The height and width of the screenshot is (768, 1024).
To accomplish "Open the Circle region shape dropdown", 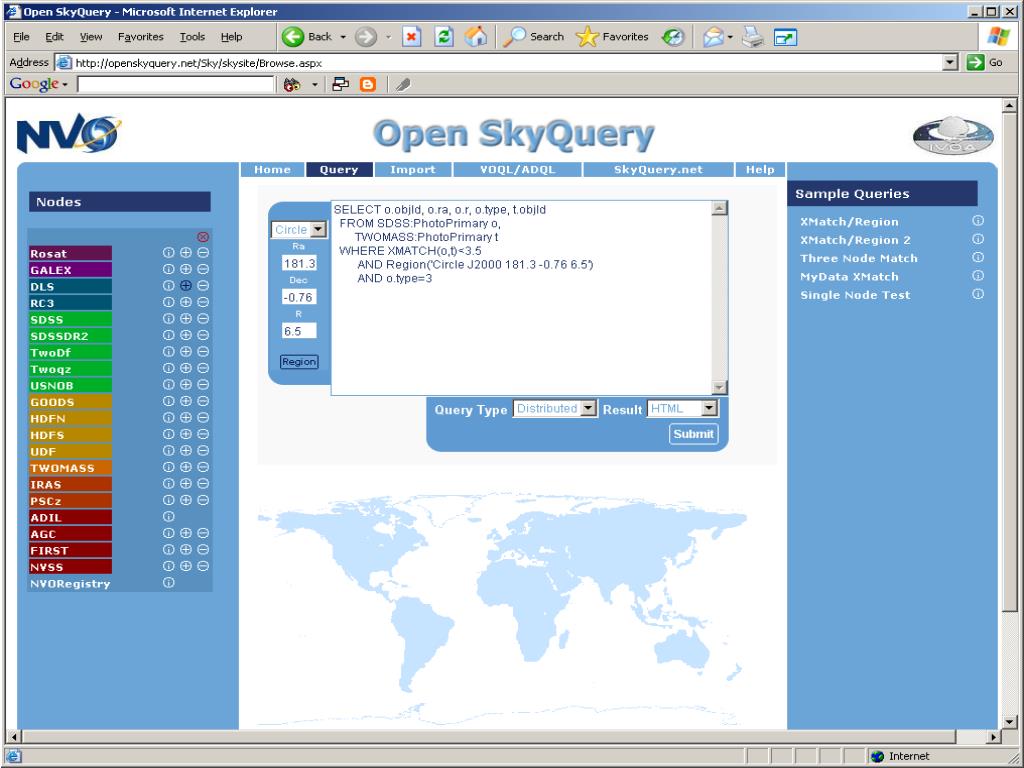I will tap(319, 229).
